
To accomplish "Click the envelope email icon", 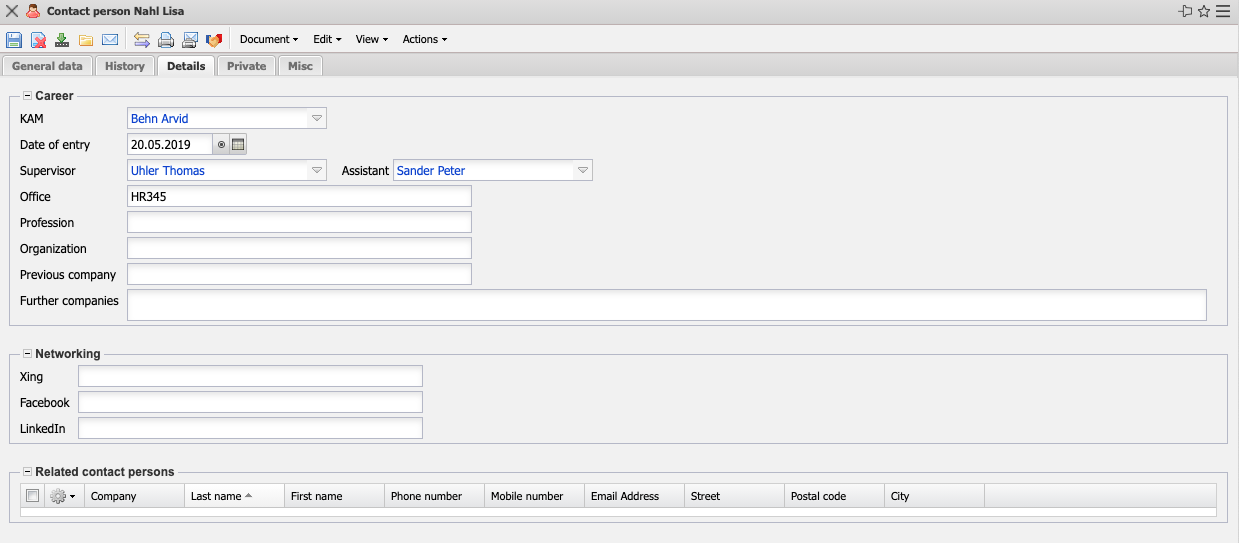I will (x=110, y=40).
